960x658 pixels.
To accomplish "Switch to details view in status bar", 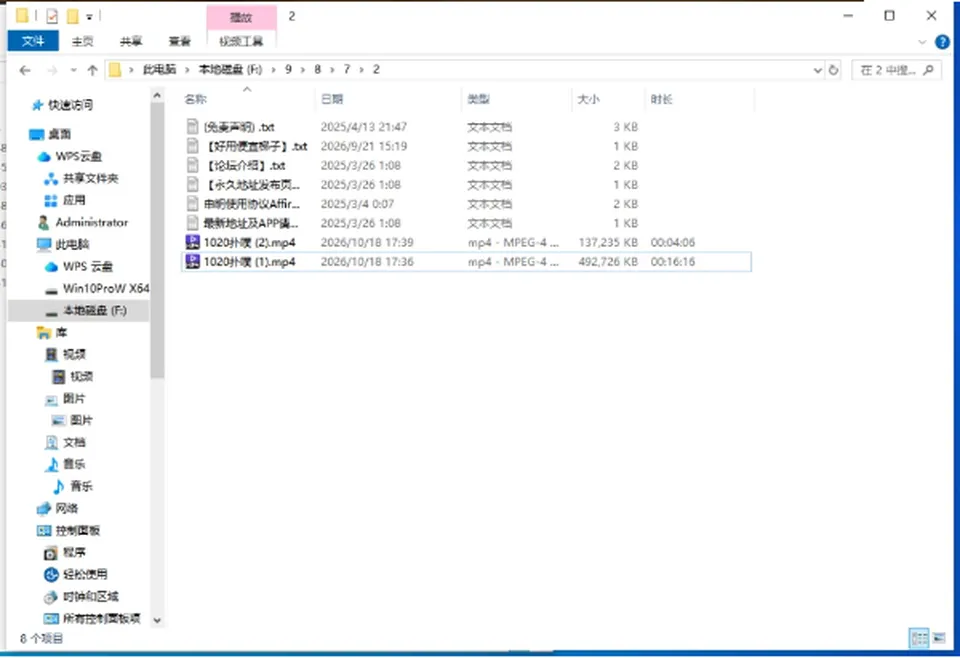I will point(919,638).
